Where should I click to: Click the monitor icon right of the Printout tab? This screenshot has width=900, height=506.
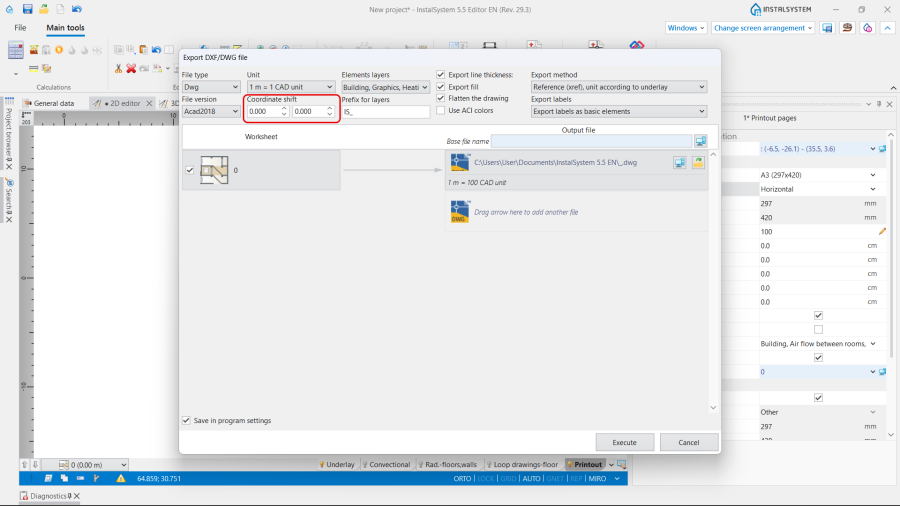621,465
